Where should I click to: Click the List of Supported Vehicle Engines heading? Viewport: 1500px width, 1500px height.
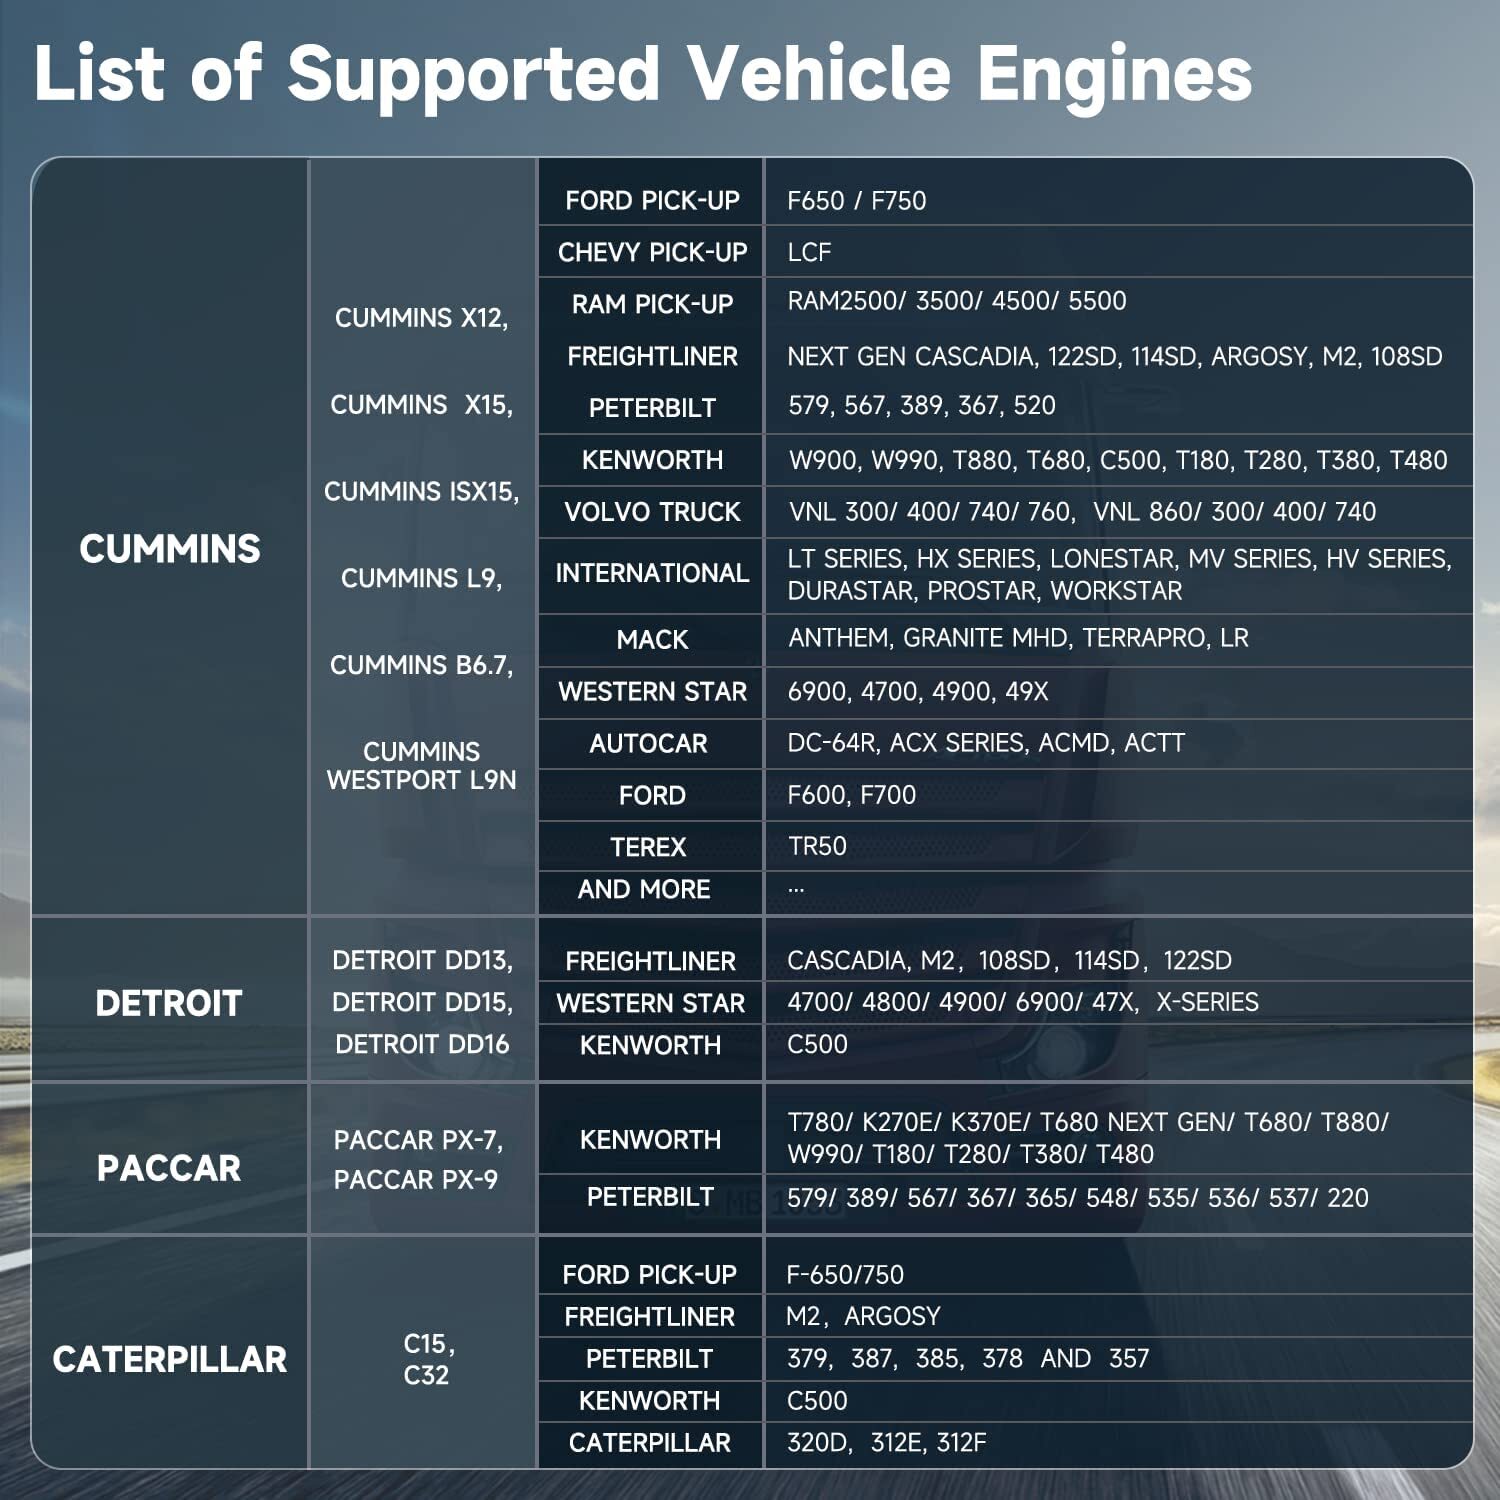click(643, 73)
